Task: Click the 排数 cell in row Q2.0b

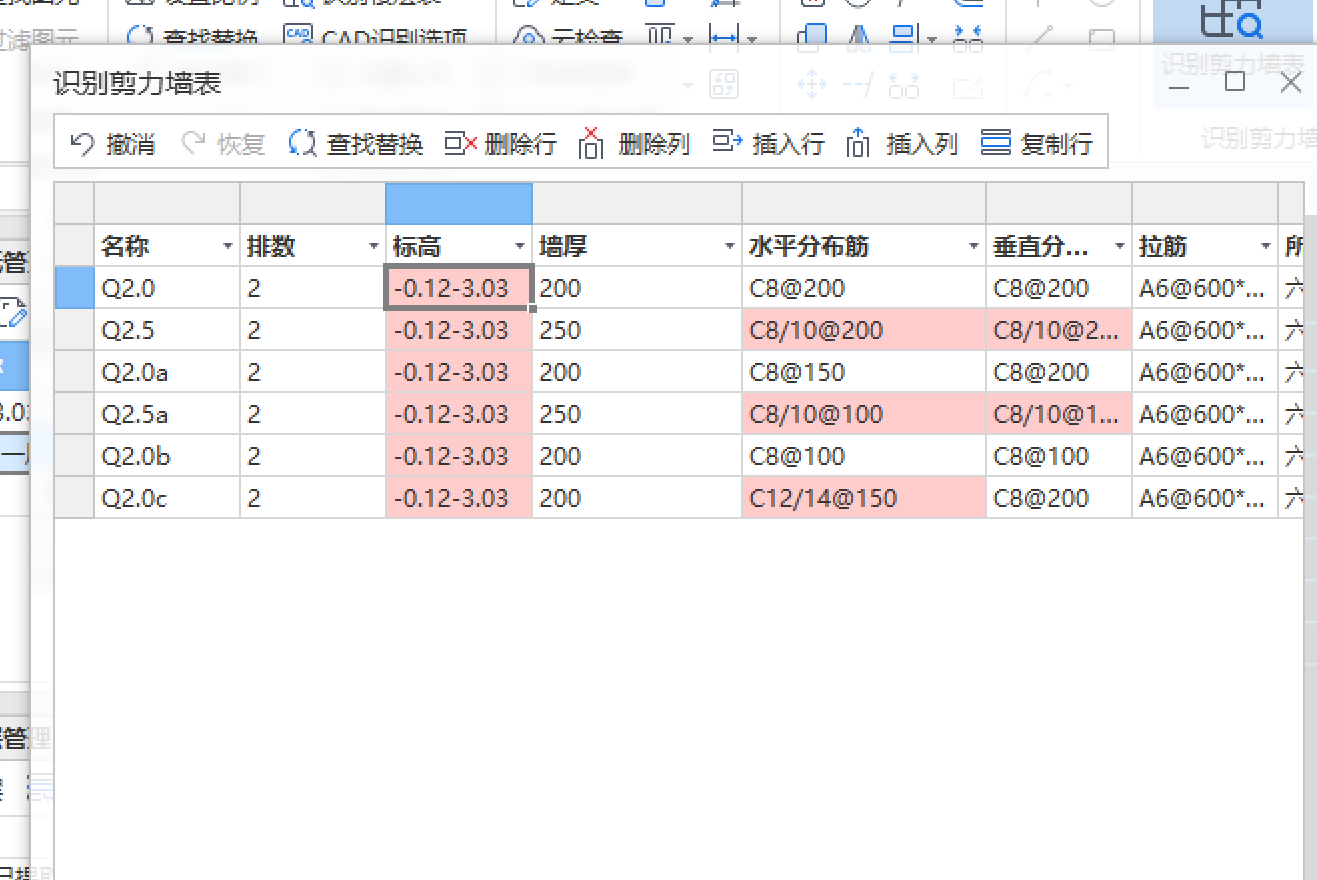Action: [x=313, y=456]
